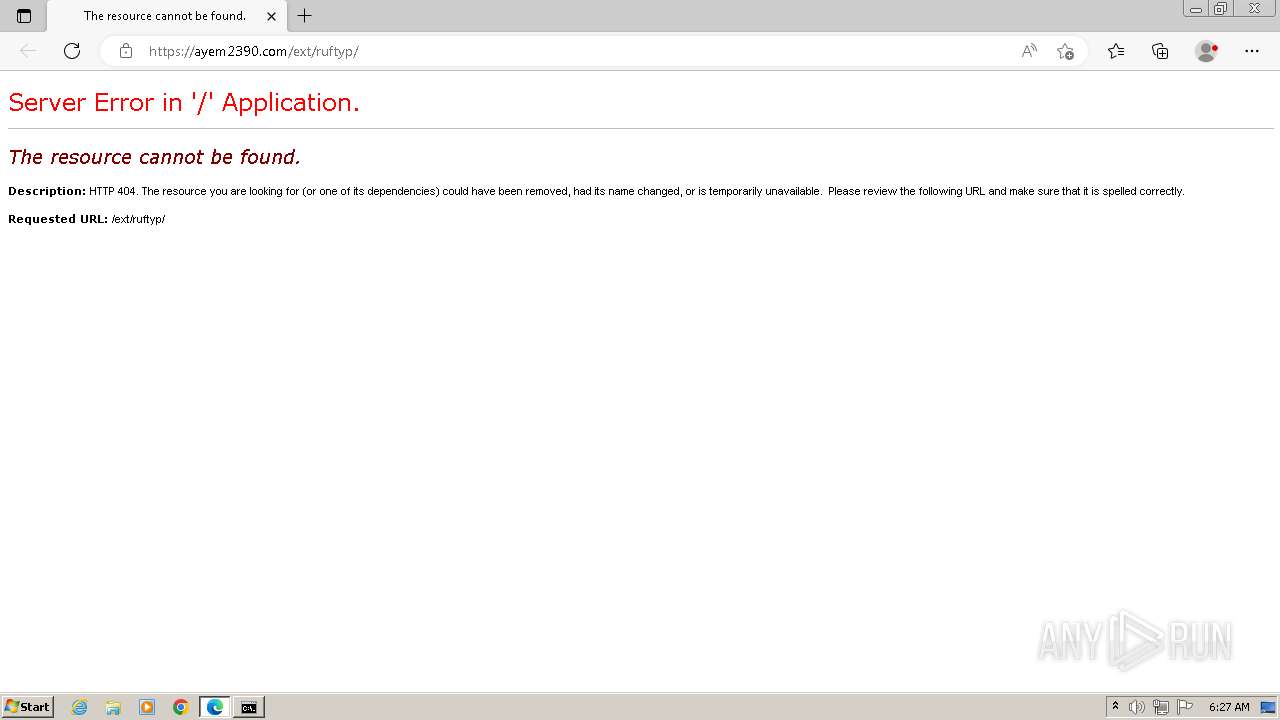Screen dimensions: 1280x720
Task: Open the volume speaker tray icon
Action: (x=1137, y=707)
